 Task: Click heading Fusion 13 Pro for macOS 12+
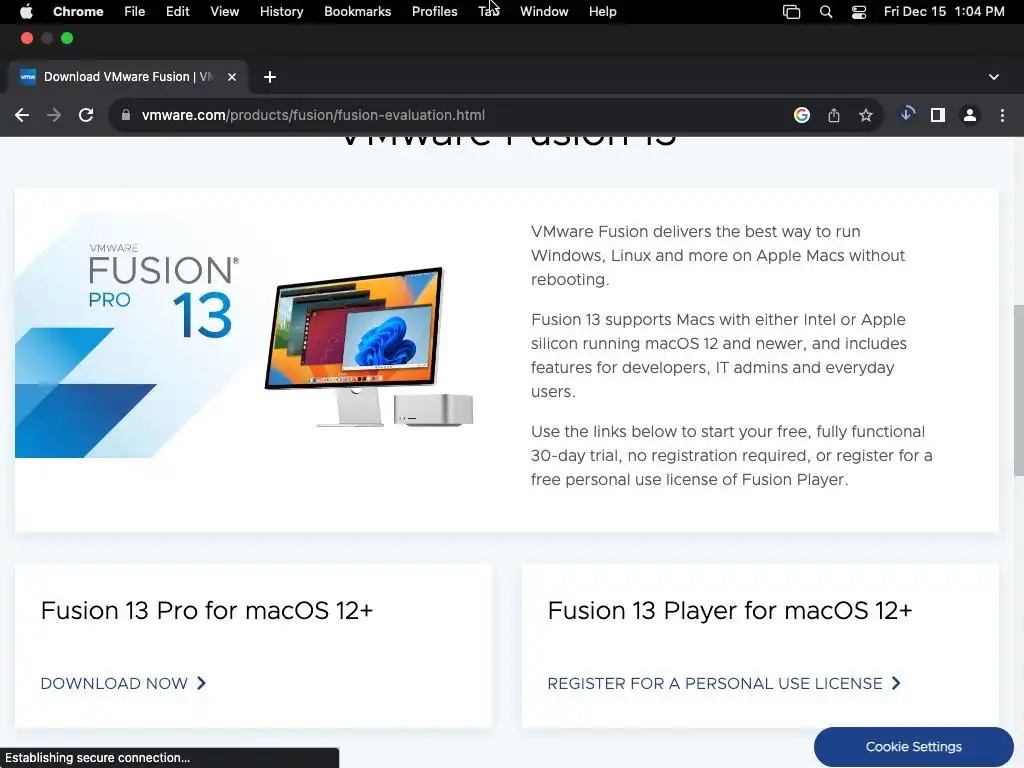[x=207, y=611]
